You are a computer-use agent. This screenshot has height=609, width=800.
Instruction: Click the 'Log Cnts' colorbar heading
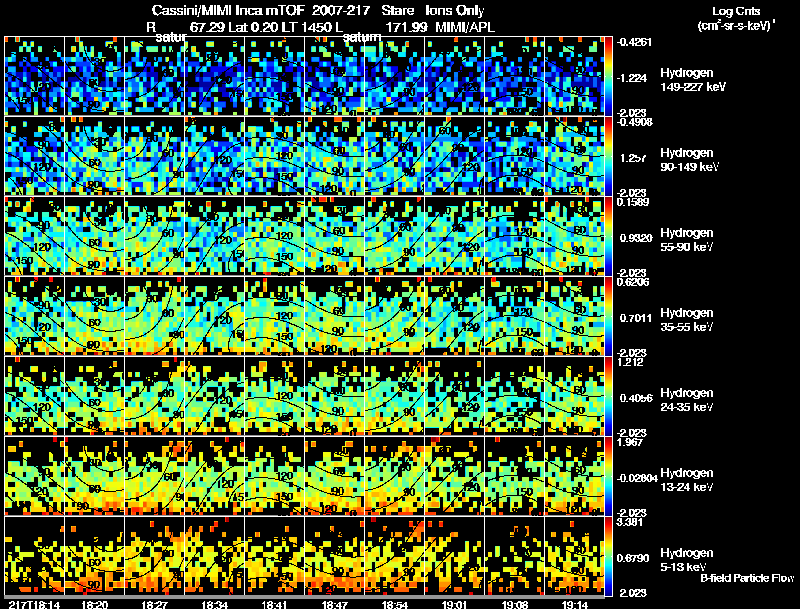(736, 11)
